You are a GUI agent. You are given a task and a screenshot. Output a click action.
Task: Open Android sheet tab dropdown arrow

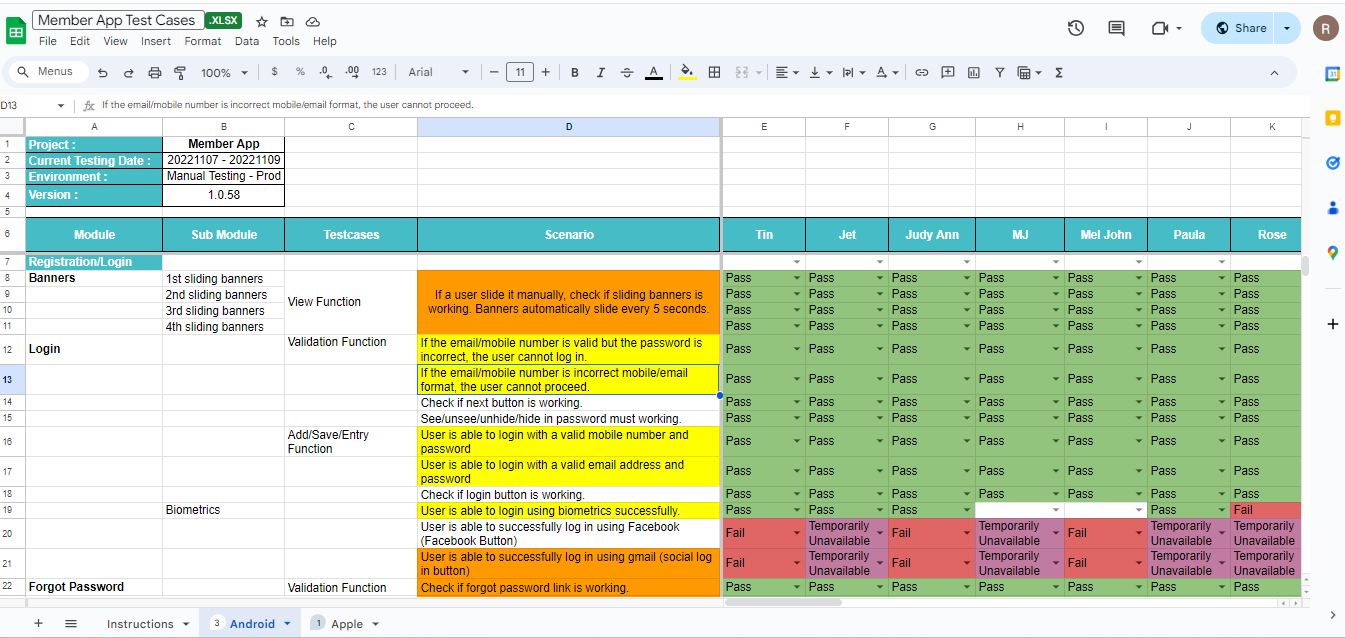(x=287, y=623)
